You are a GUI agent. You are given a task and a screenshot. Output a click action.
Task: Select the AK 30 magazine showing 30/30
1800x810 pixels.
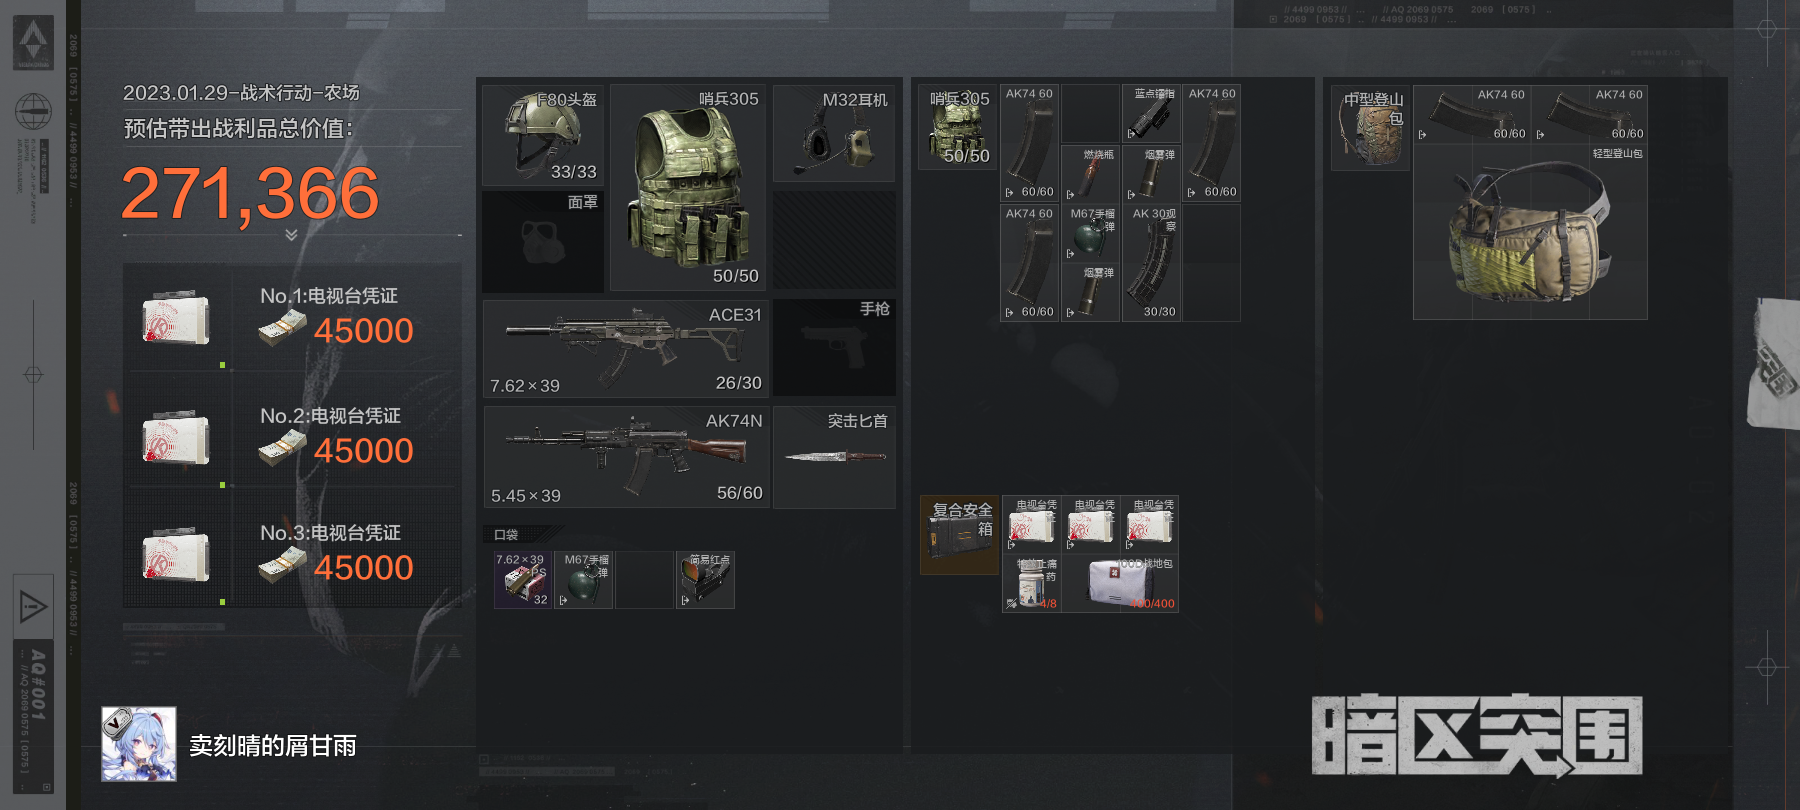[x=1151, y=263]
